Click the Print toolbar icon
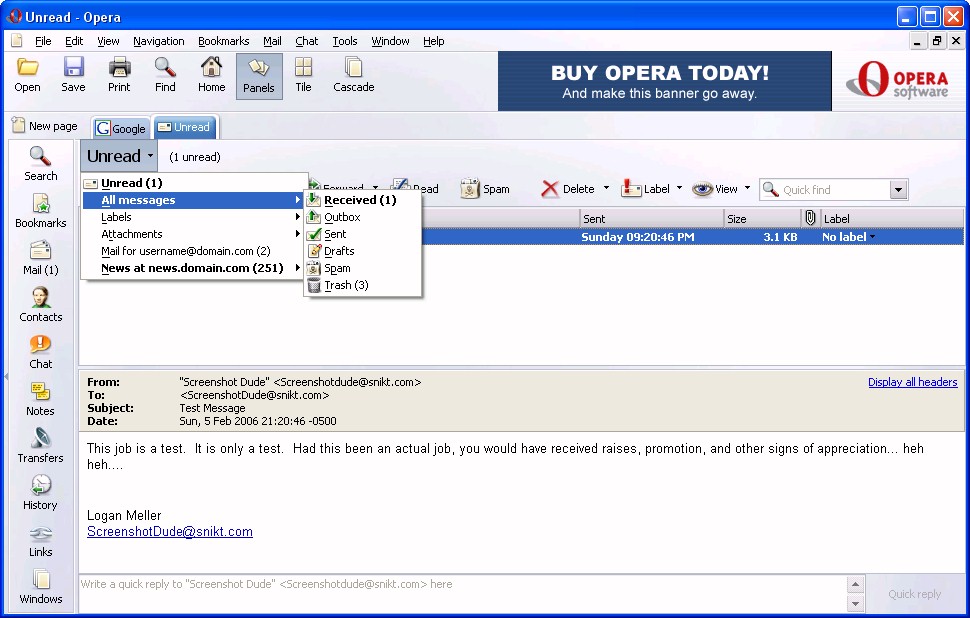This screenshot has width=970, height=618. point(119,68)
